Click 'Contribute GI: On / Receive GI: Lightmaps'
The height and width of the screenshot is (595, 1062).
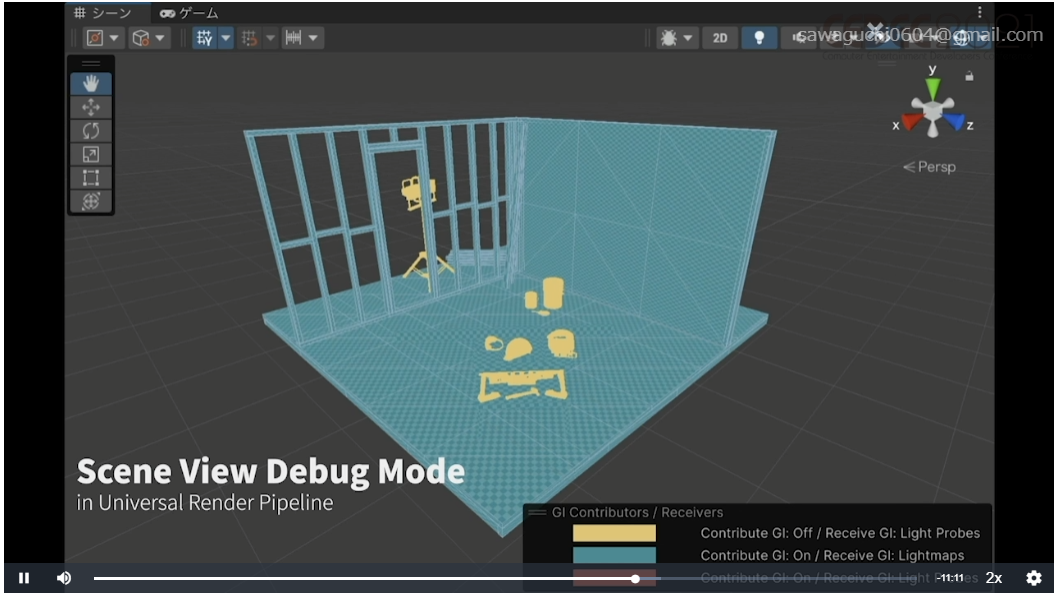[832, 556]
